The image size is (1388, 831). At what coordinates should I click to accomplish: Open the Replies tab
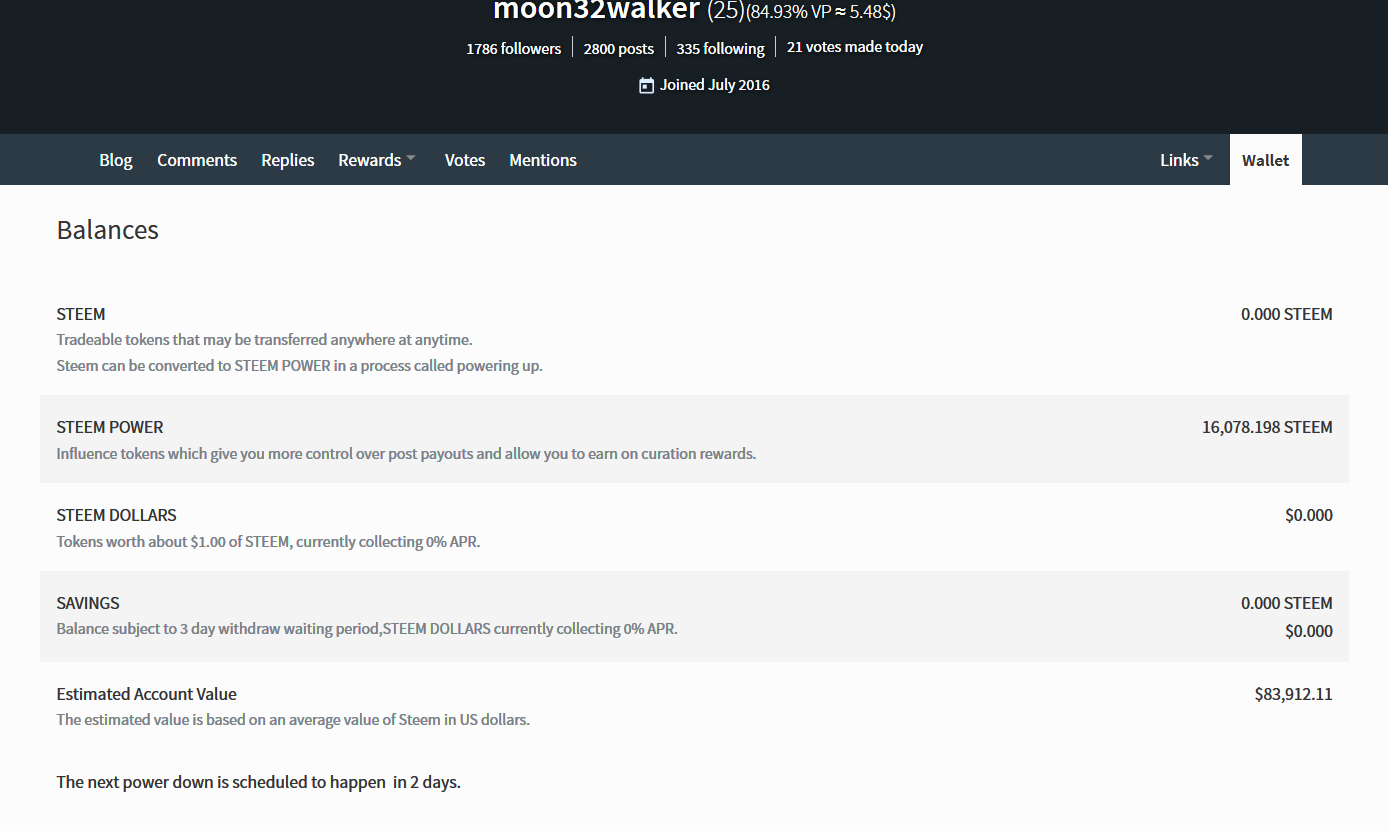(x=288, y=160)
